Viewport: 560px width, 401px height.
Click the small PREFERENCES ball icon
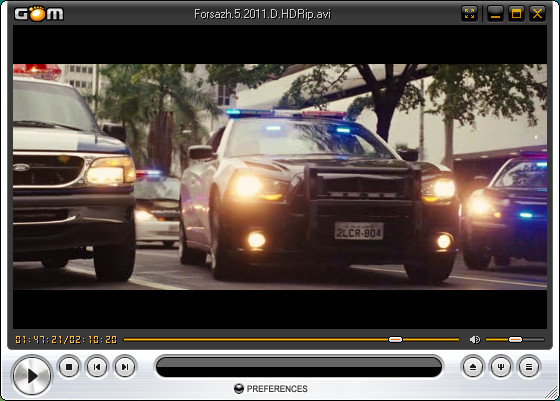tap(239, 389)
